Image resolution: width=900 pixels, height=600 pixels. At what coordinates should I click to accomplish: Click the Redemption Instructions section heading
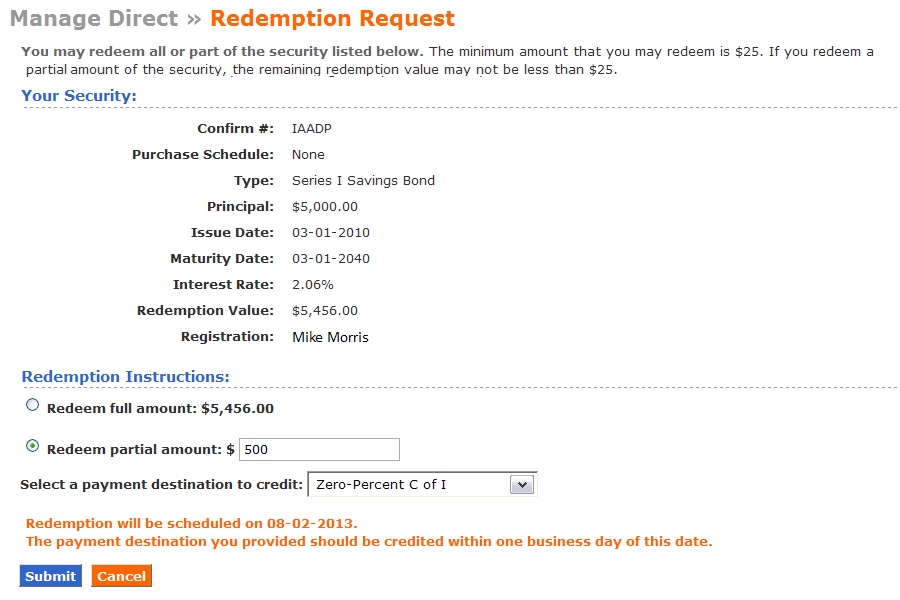(x=126, y=377)
